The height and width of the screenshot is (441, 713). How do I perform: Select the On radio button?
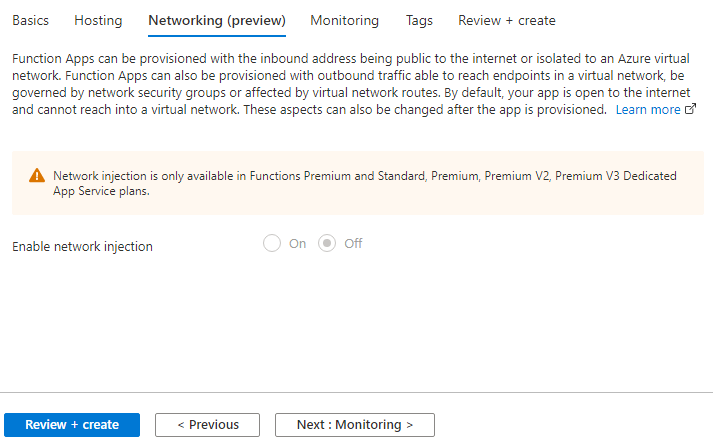click(x=272, y=243)
